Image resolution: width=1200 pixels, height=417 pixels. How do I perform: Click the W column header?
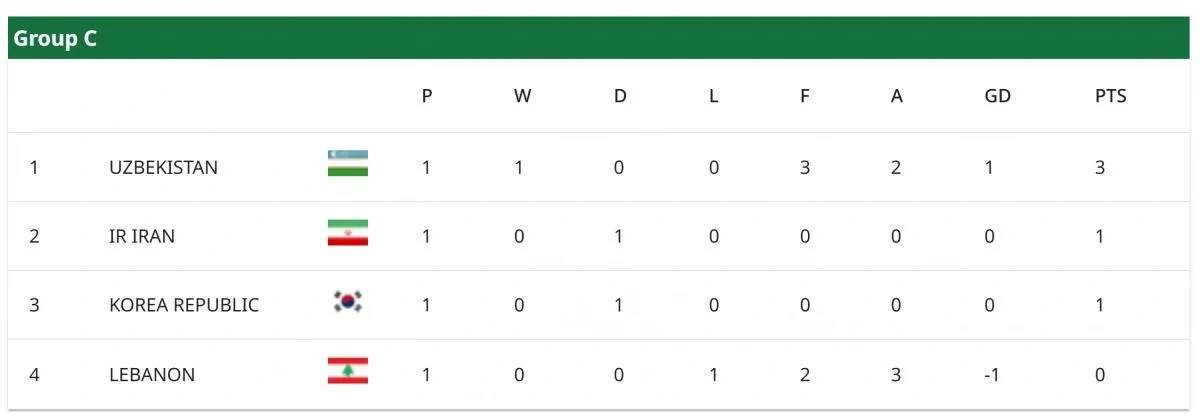522,97
